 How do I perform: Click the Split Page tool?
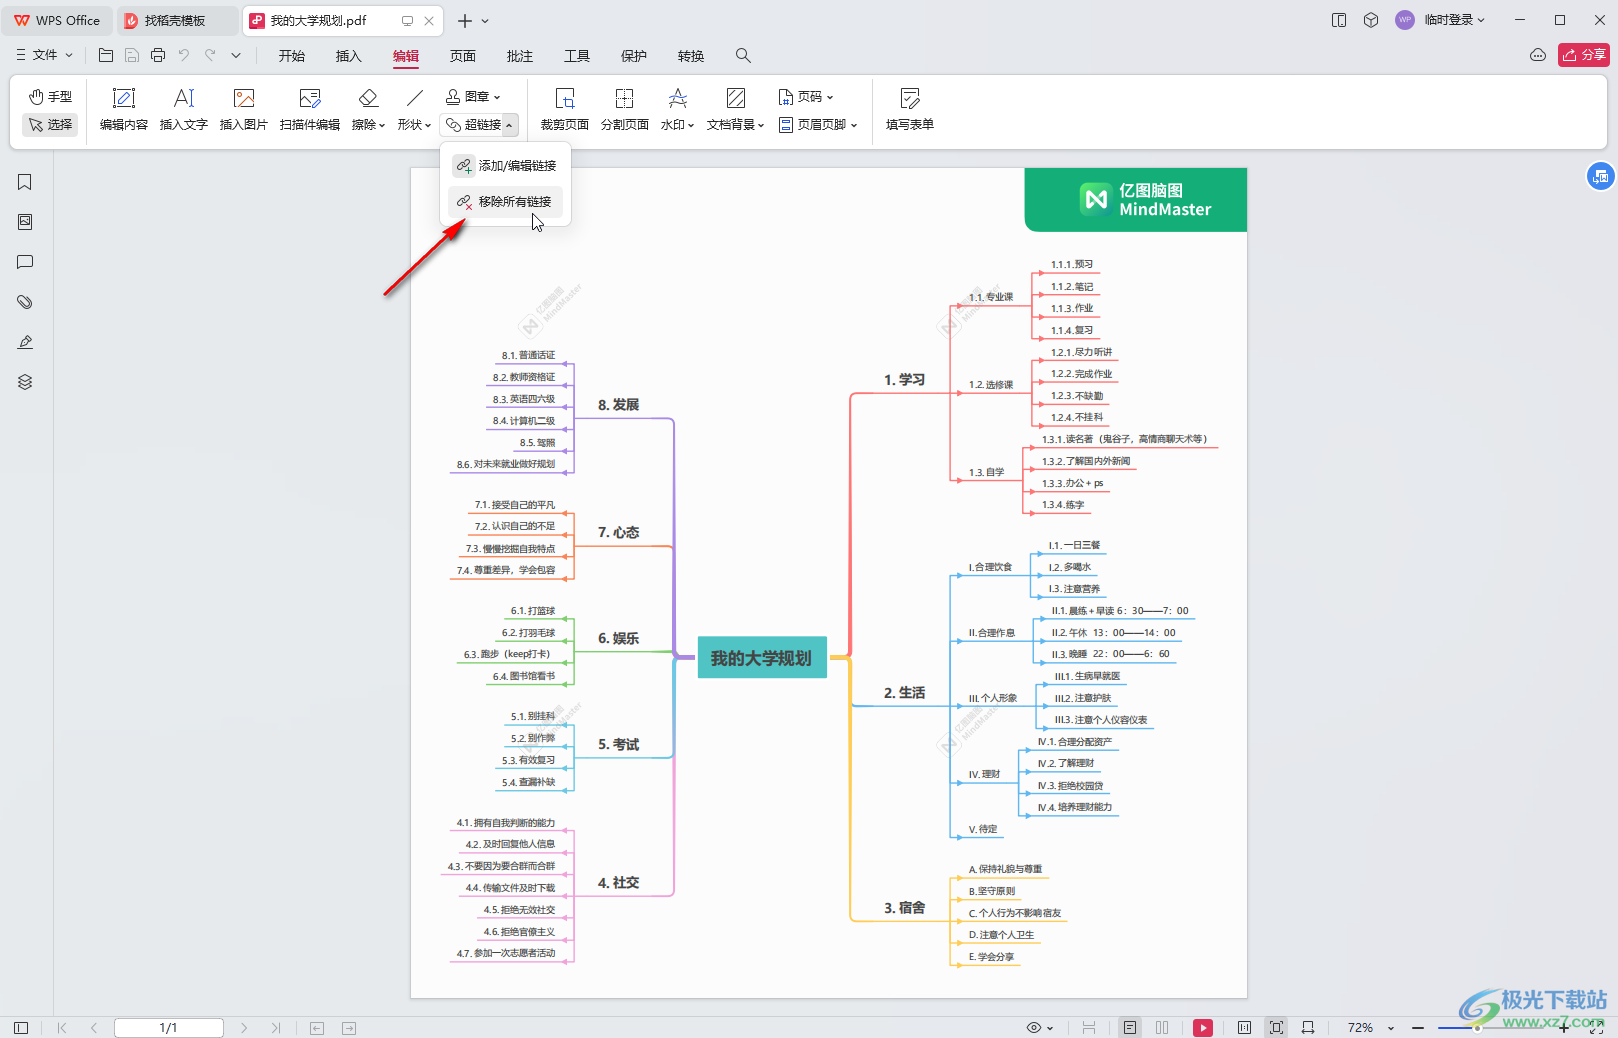[625, 109]
